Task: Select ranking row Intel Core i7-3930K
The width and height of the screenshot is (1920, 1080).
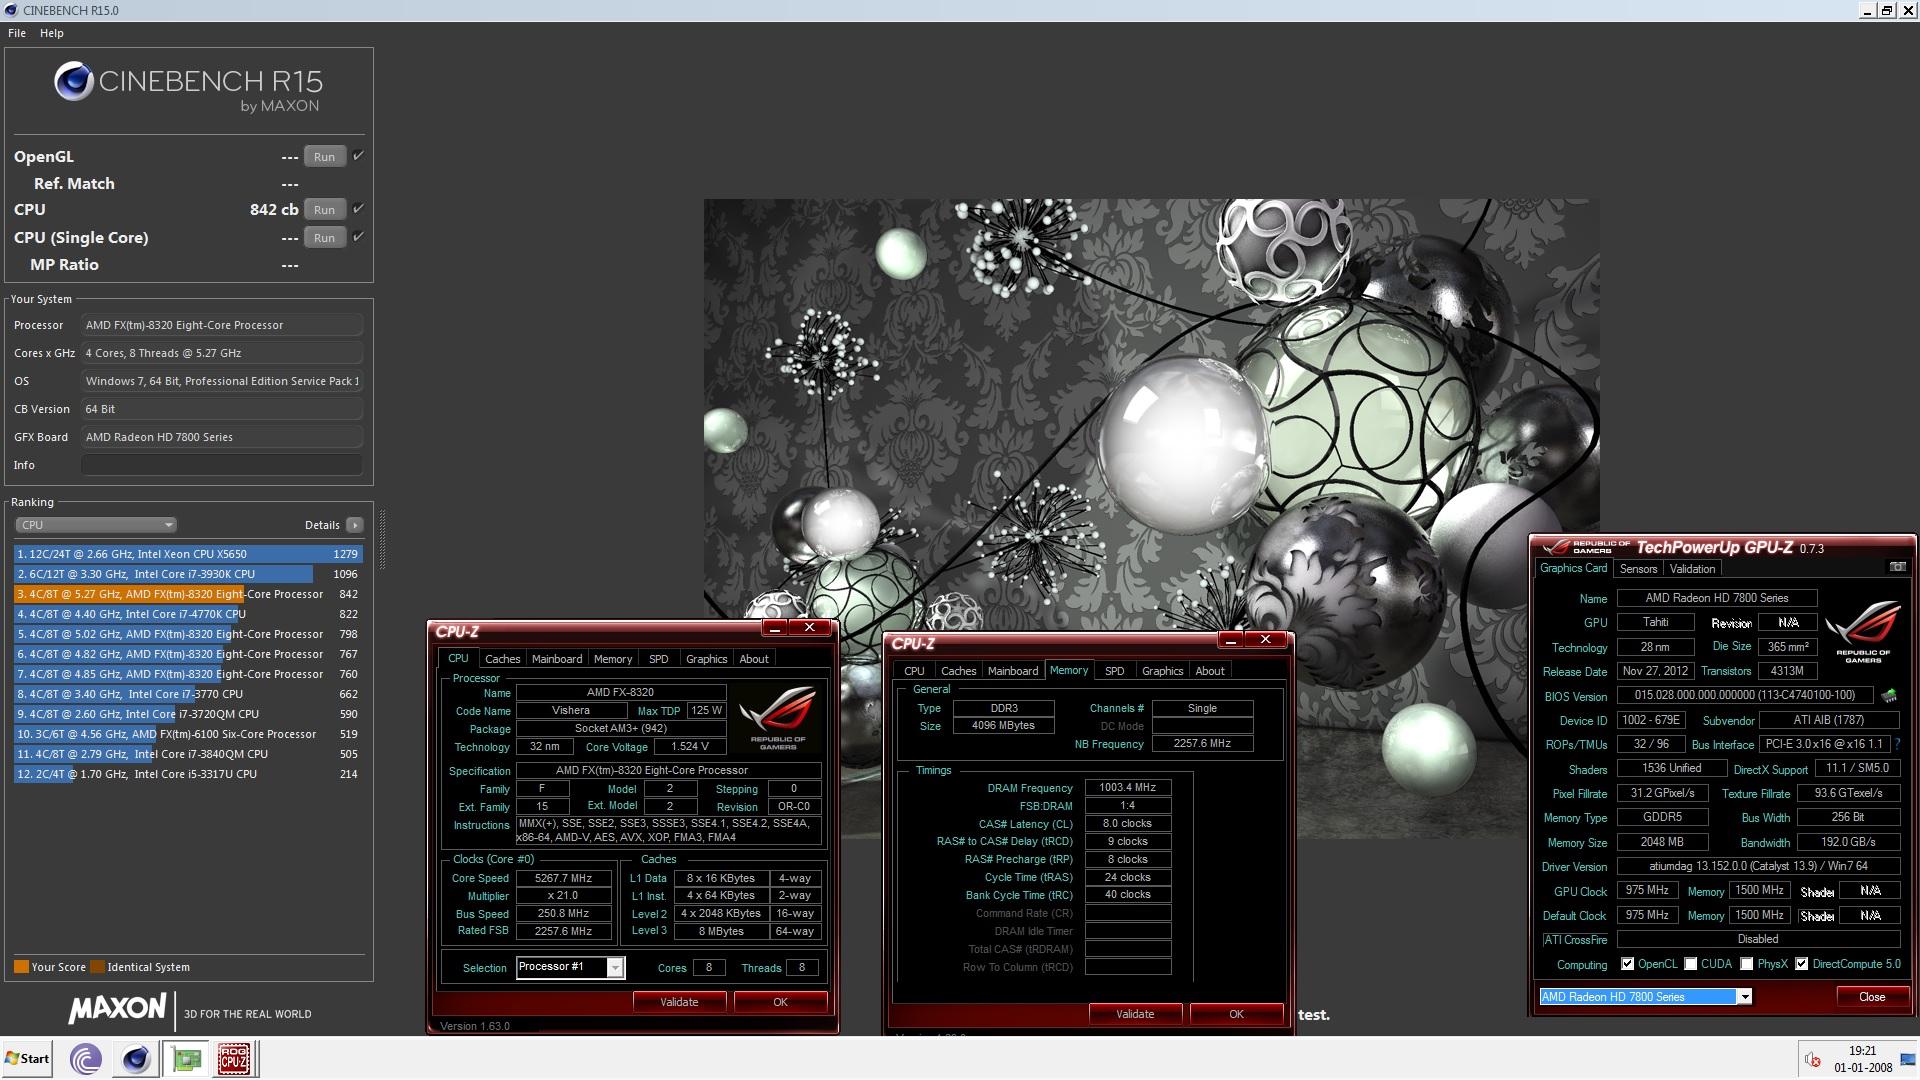Action: (188, 574)
